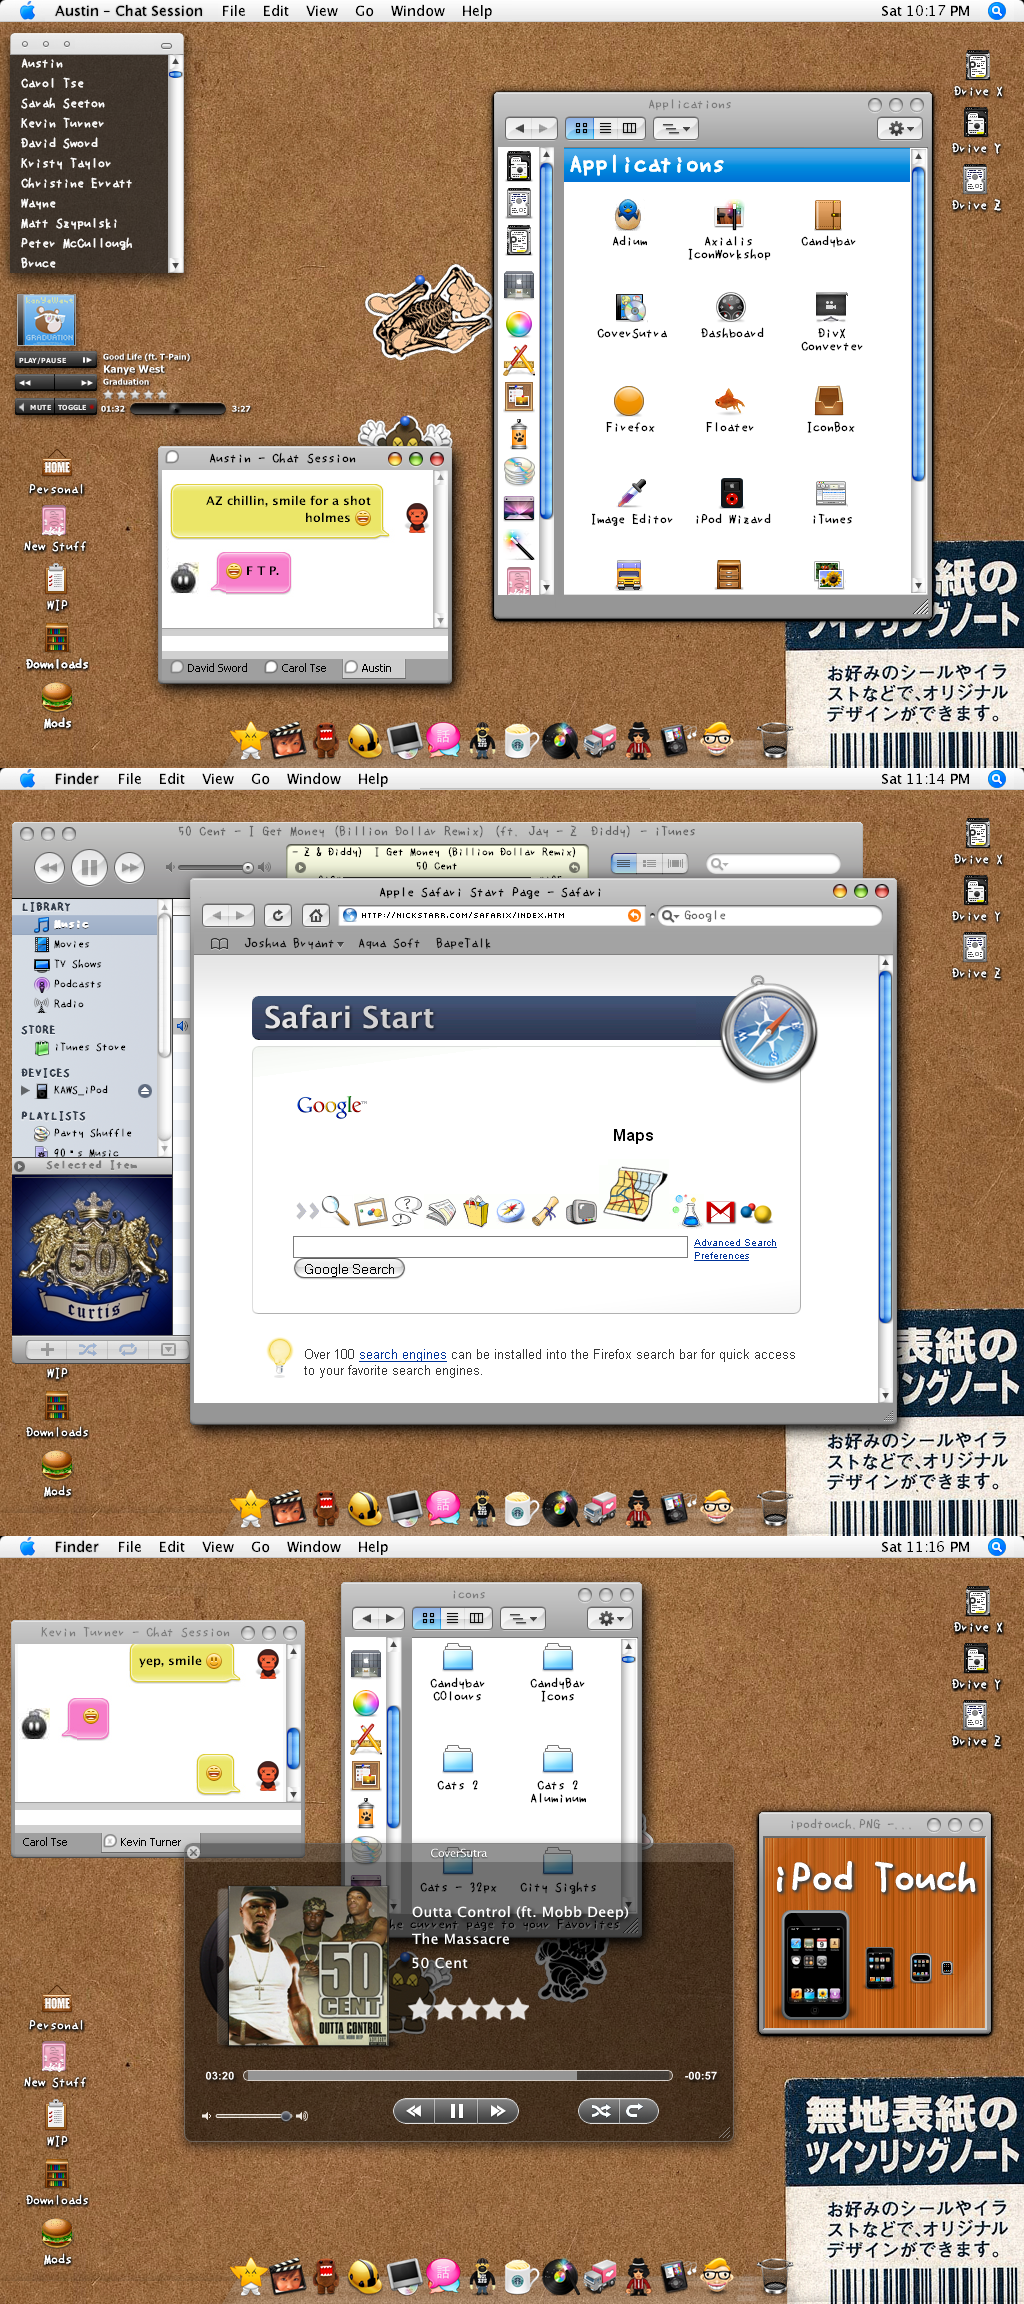1024x2304 pixels.
Task: Select the Floater goldfish icon
Action: [729, 401]
